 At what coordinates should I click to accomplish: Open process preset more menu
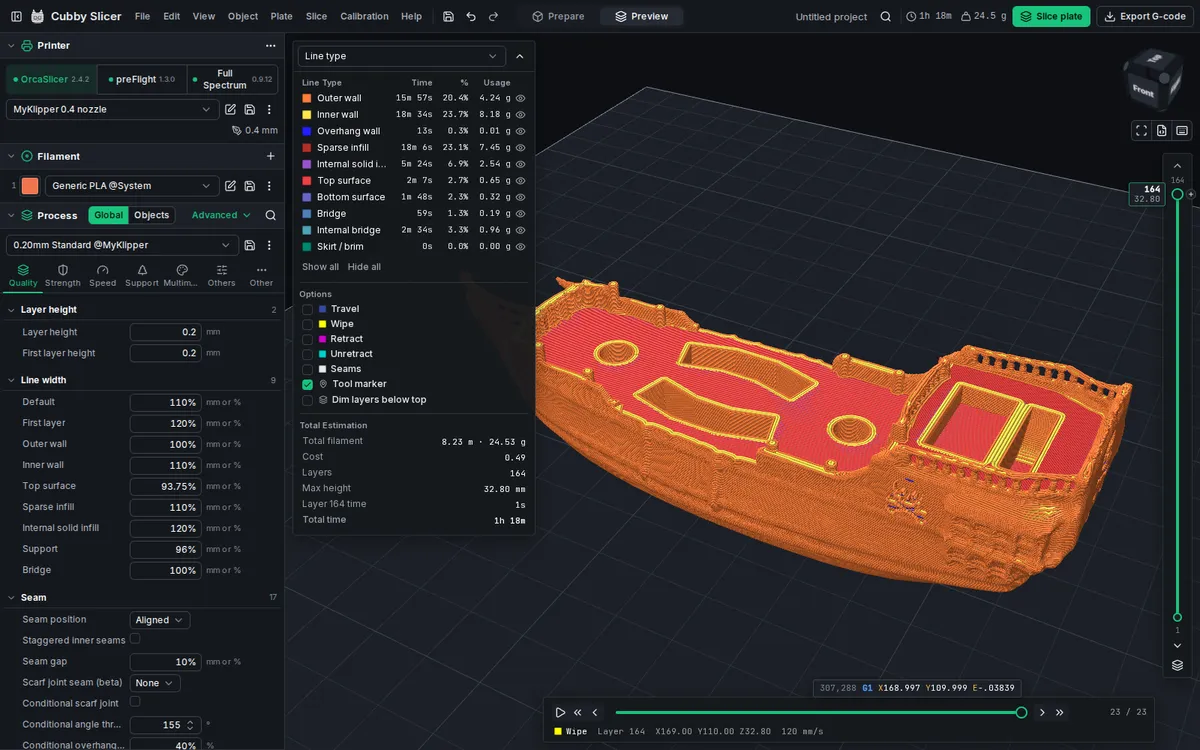coord(268,245)
